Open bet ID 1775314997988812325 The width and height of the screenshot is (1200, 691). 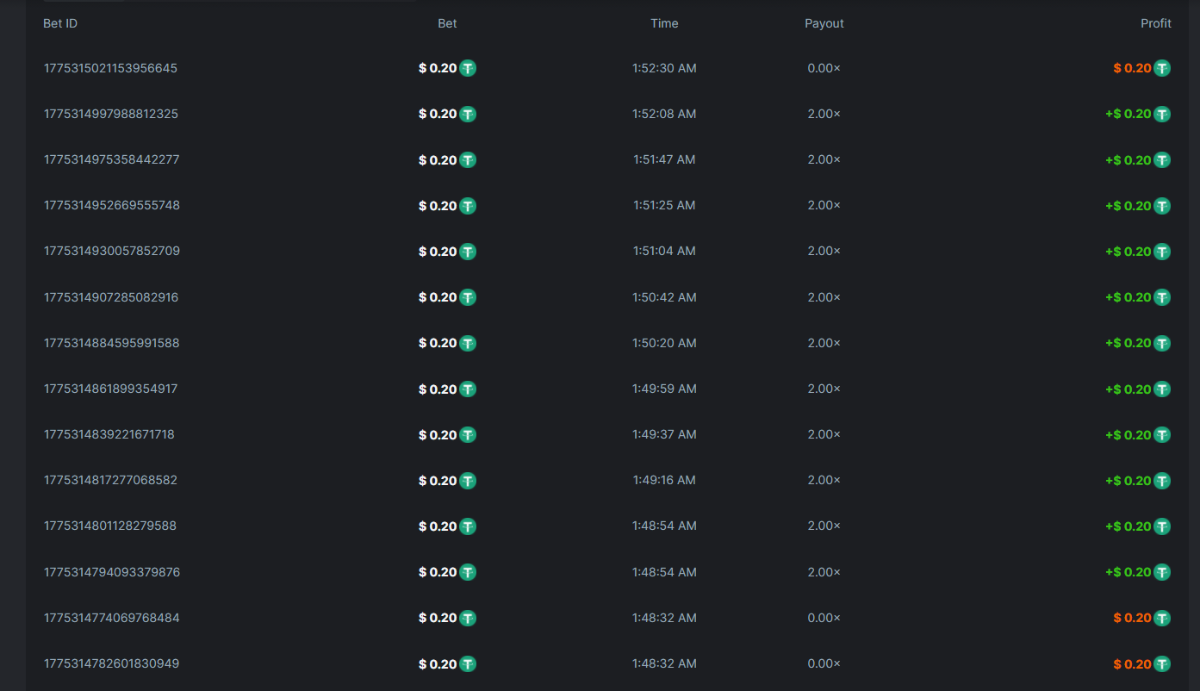110,114
